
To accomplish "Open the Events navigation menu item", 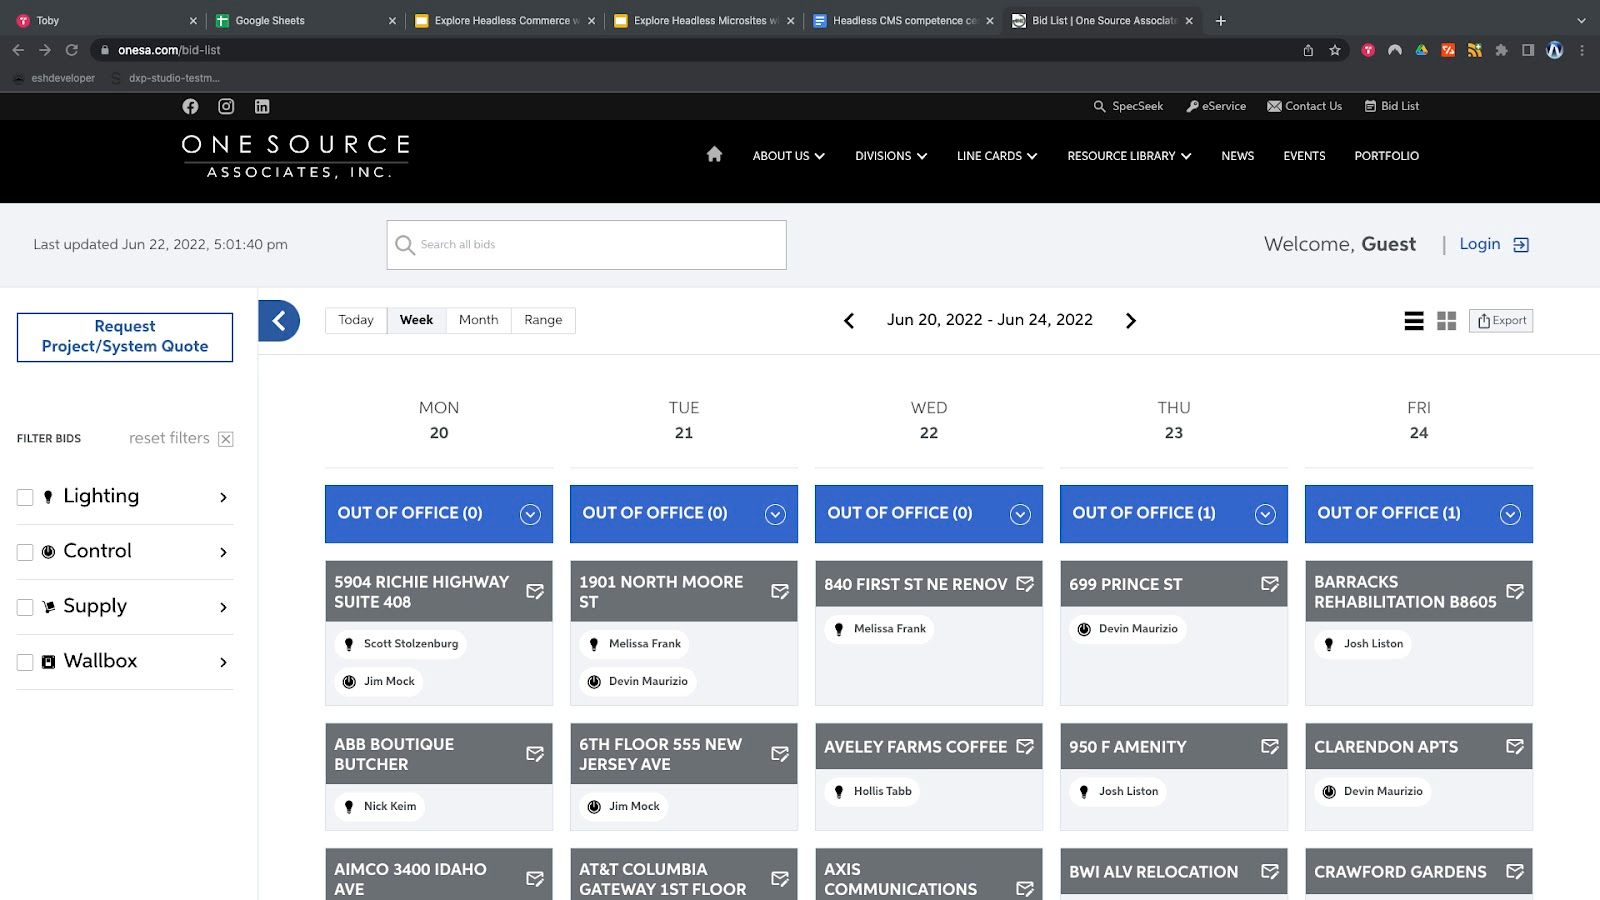I will point(1304,156).
